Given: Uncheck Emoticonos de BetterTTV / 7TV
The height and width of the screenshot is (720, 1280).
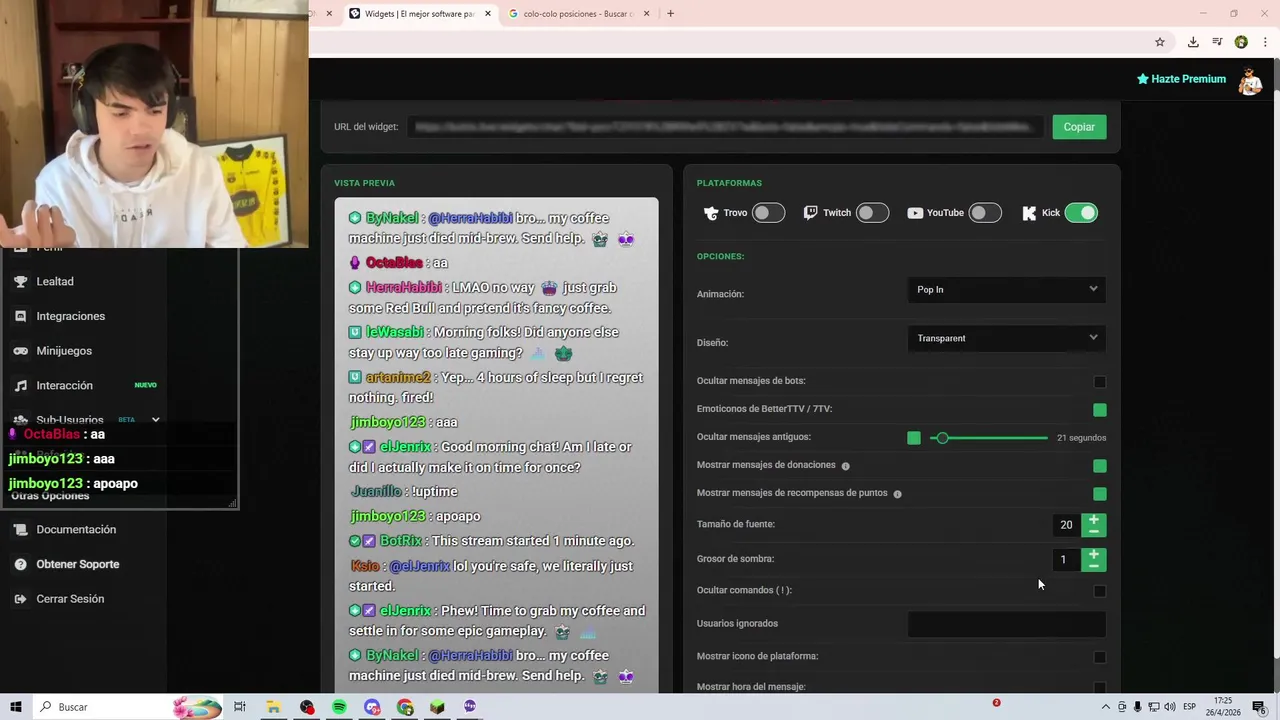Looking at the screenshot, I should 1100,410.
